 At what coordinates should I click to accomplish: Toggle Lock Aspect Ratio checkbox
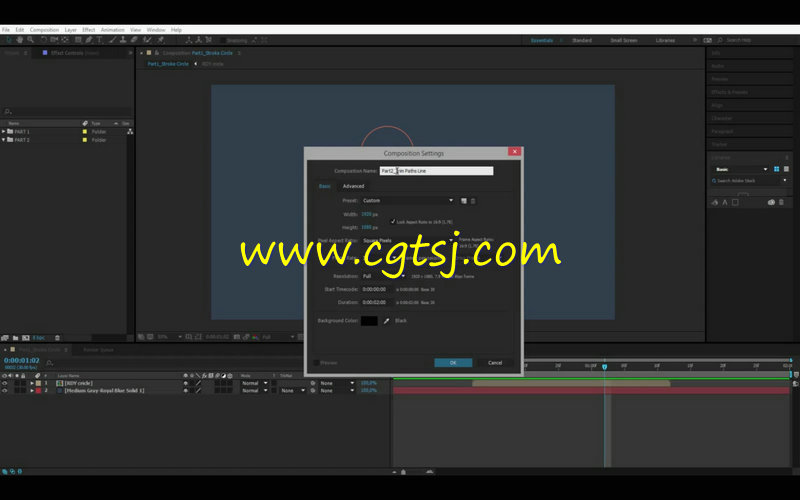tap(393, 221)
